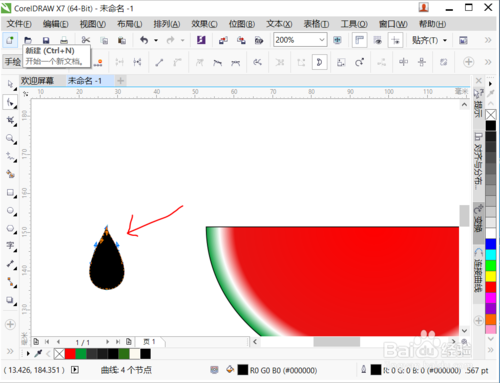Click the full screen preview icon
The height and width of the screenshot is (383, 500).
point(337,40)
